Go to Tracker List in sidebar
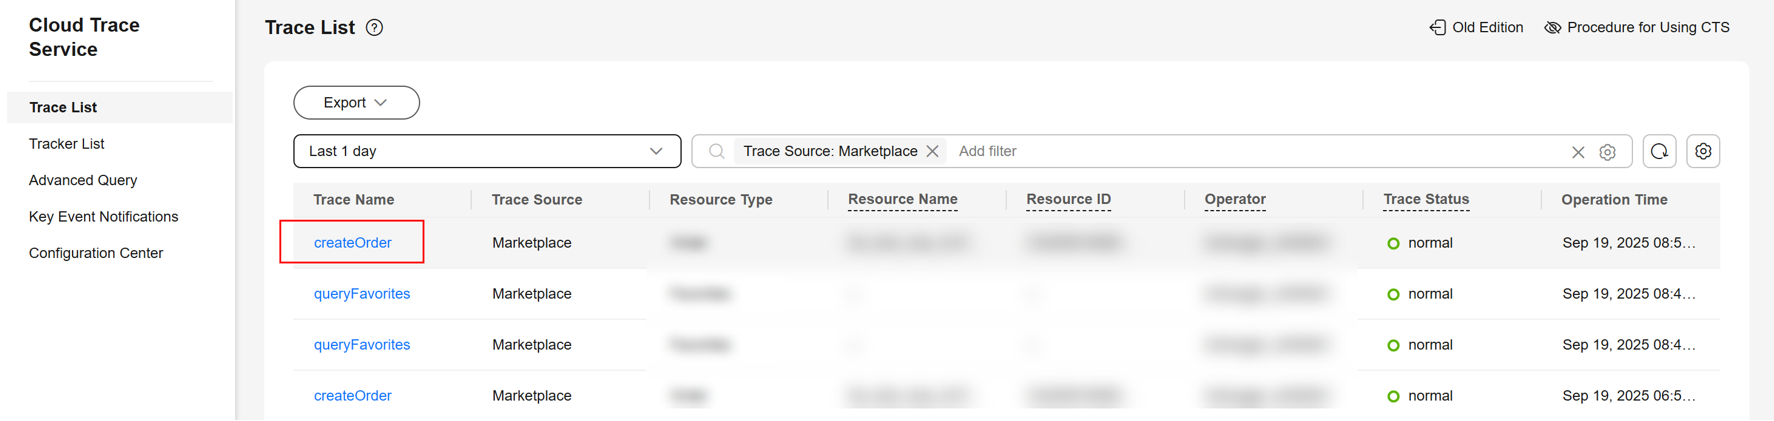The image size is (1774, 421). [67, 144]
